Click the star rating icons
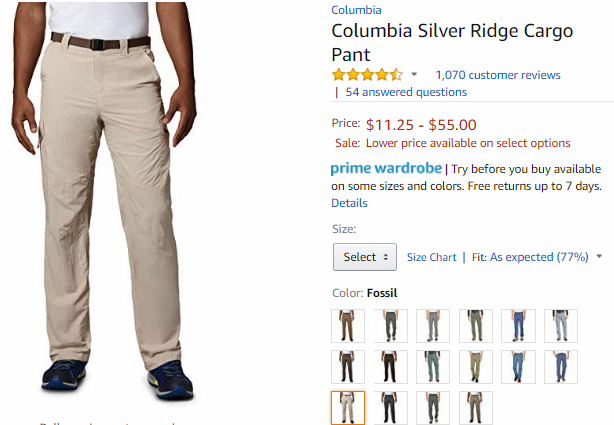The height and width of the screenshot is (425, 614). click(367, 75)
